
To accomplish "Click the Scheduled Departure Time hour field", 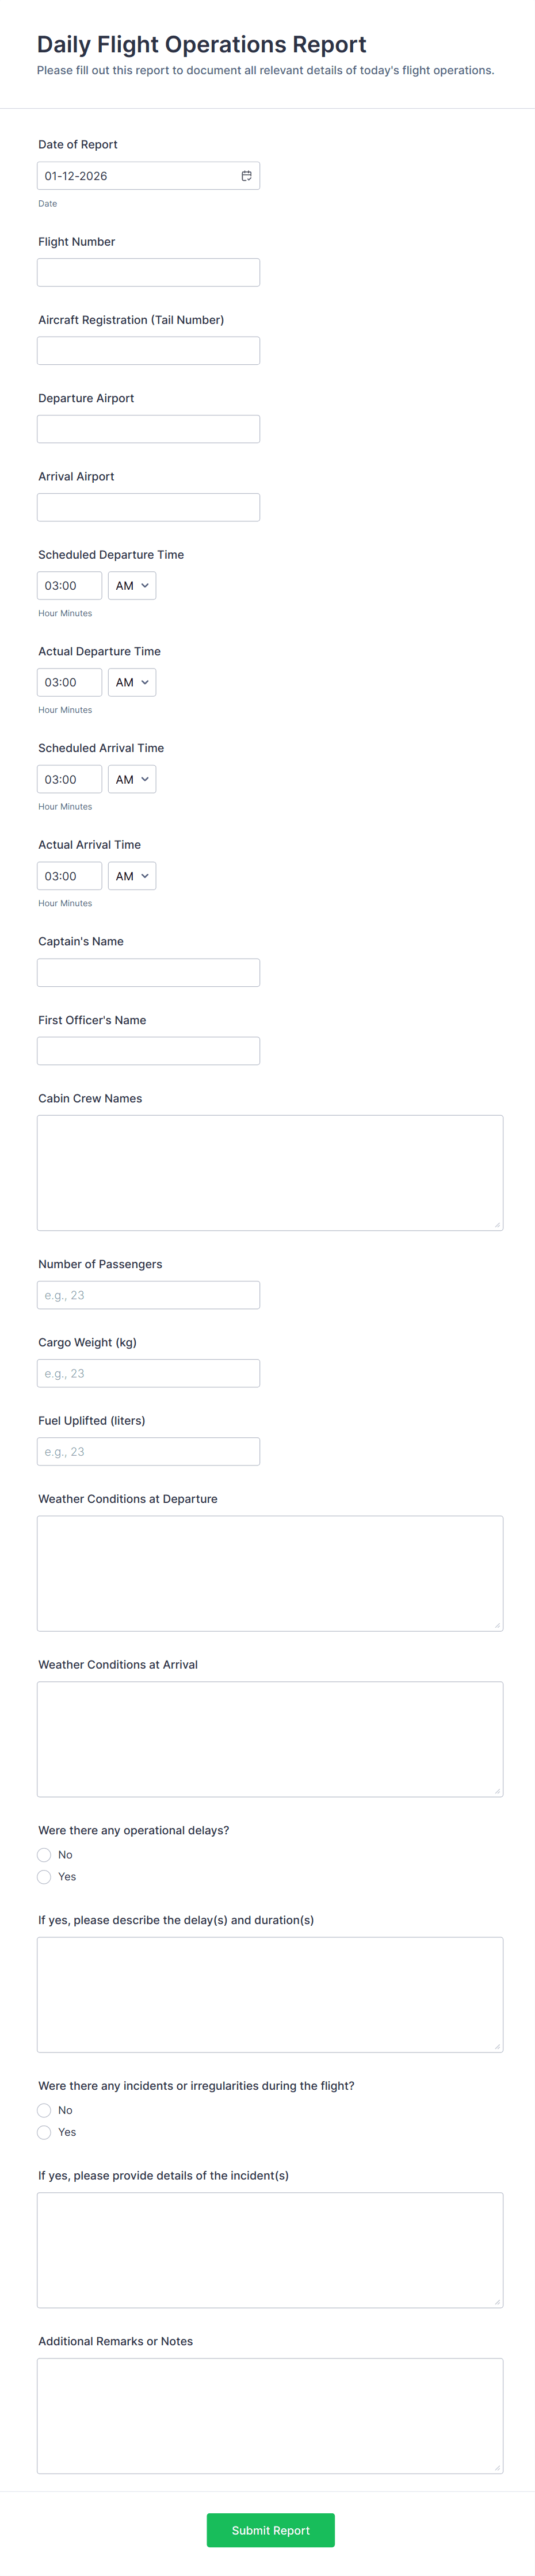I will (x=69, y=586).
